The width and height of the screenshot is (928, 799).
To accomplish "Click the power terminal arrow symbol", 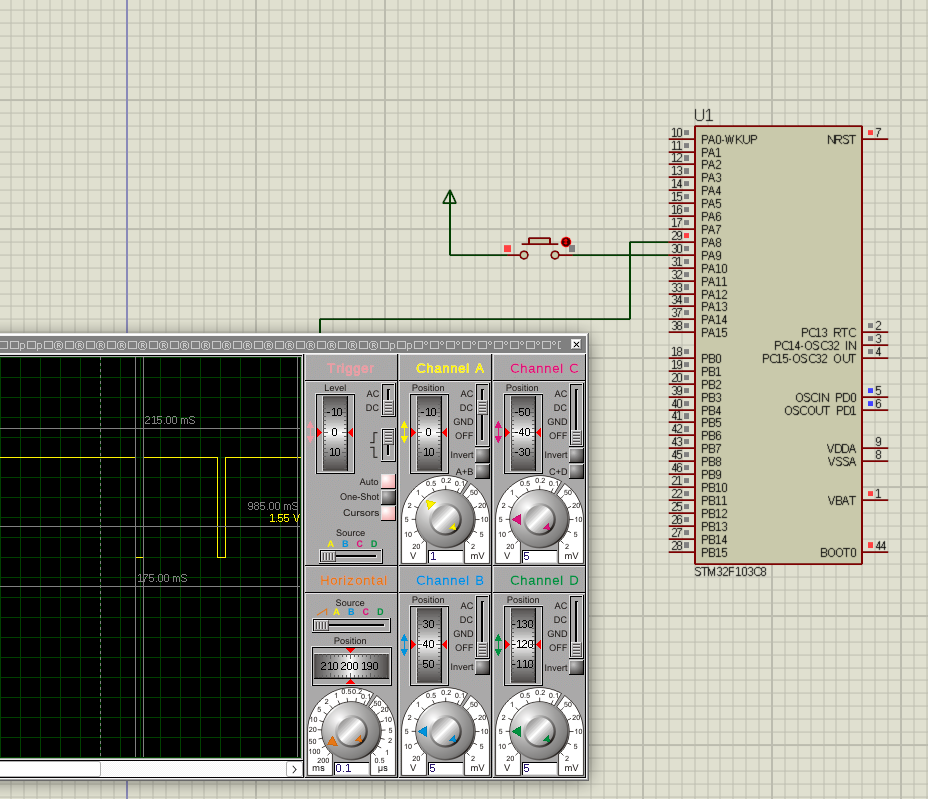I will click(450, 197).
